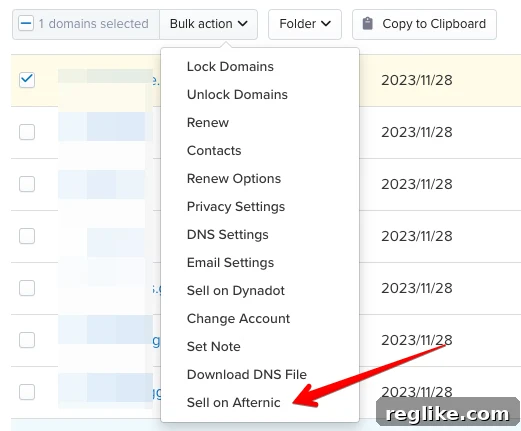Select Download DNS File entry
The width and height of the screenshot is (521, 431).
pos(247,375)
